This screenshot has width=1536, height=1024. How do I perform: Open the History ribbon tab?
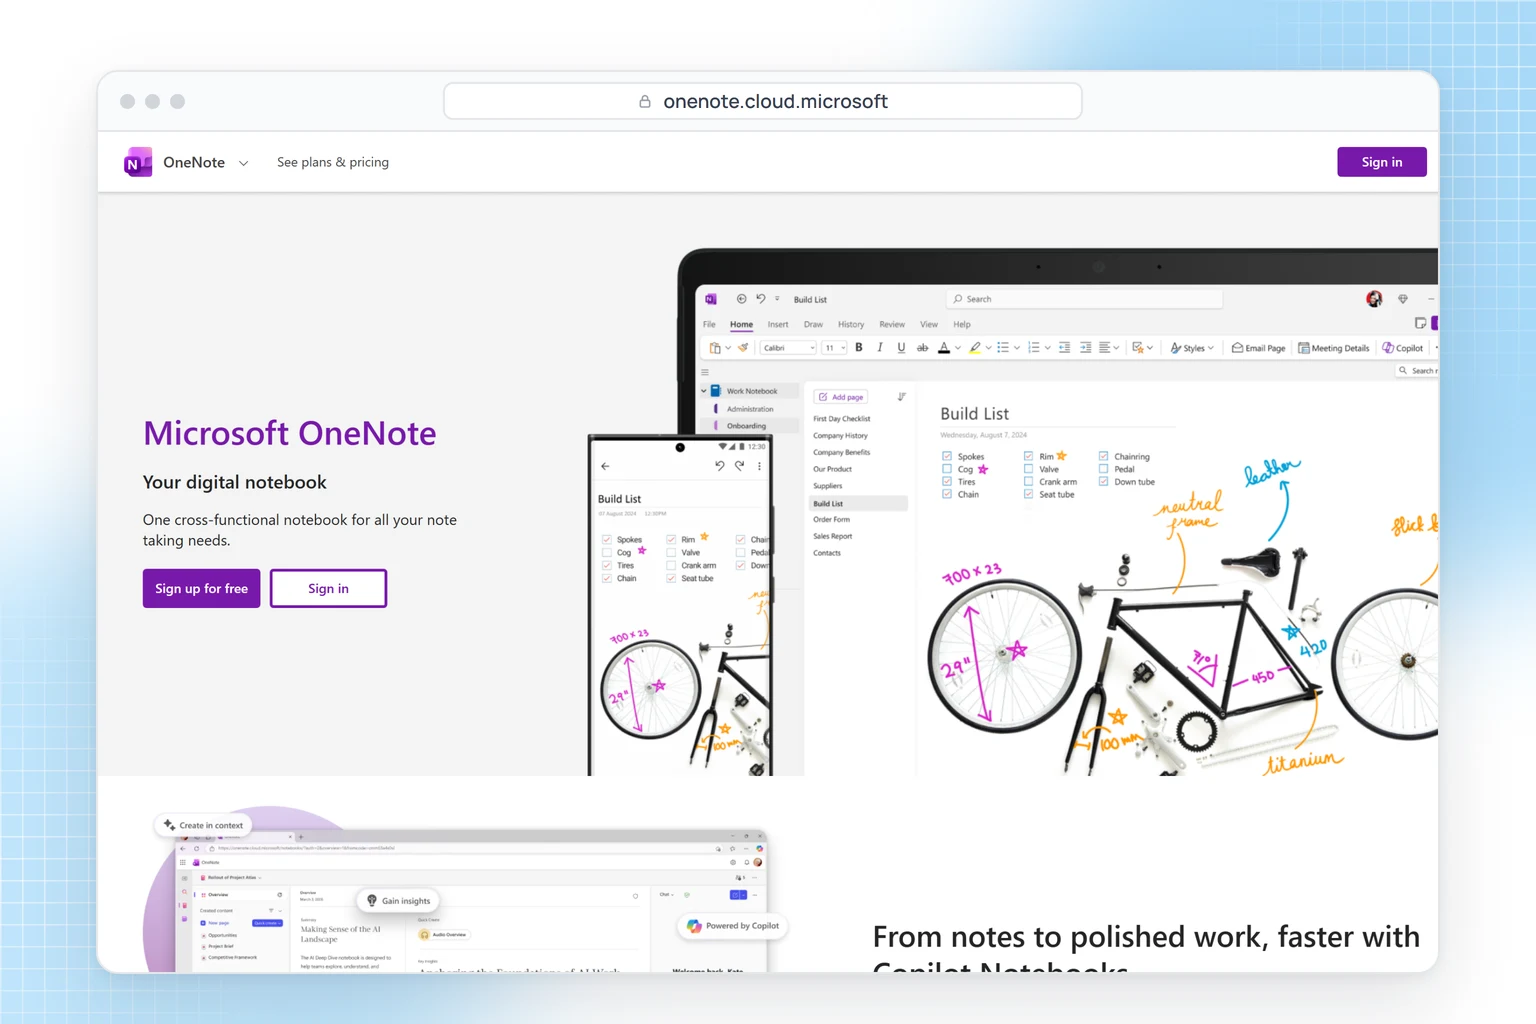click(x=851, y=324)
